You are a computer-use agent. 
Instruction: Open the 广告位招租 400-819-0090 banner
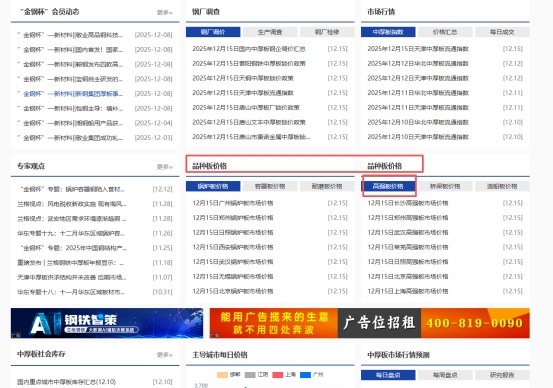pos(370,323)
